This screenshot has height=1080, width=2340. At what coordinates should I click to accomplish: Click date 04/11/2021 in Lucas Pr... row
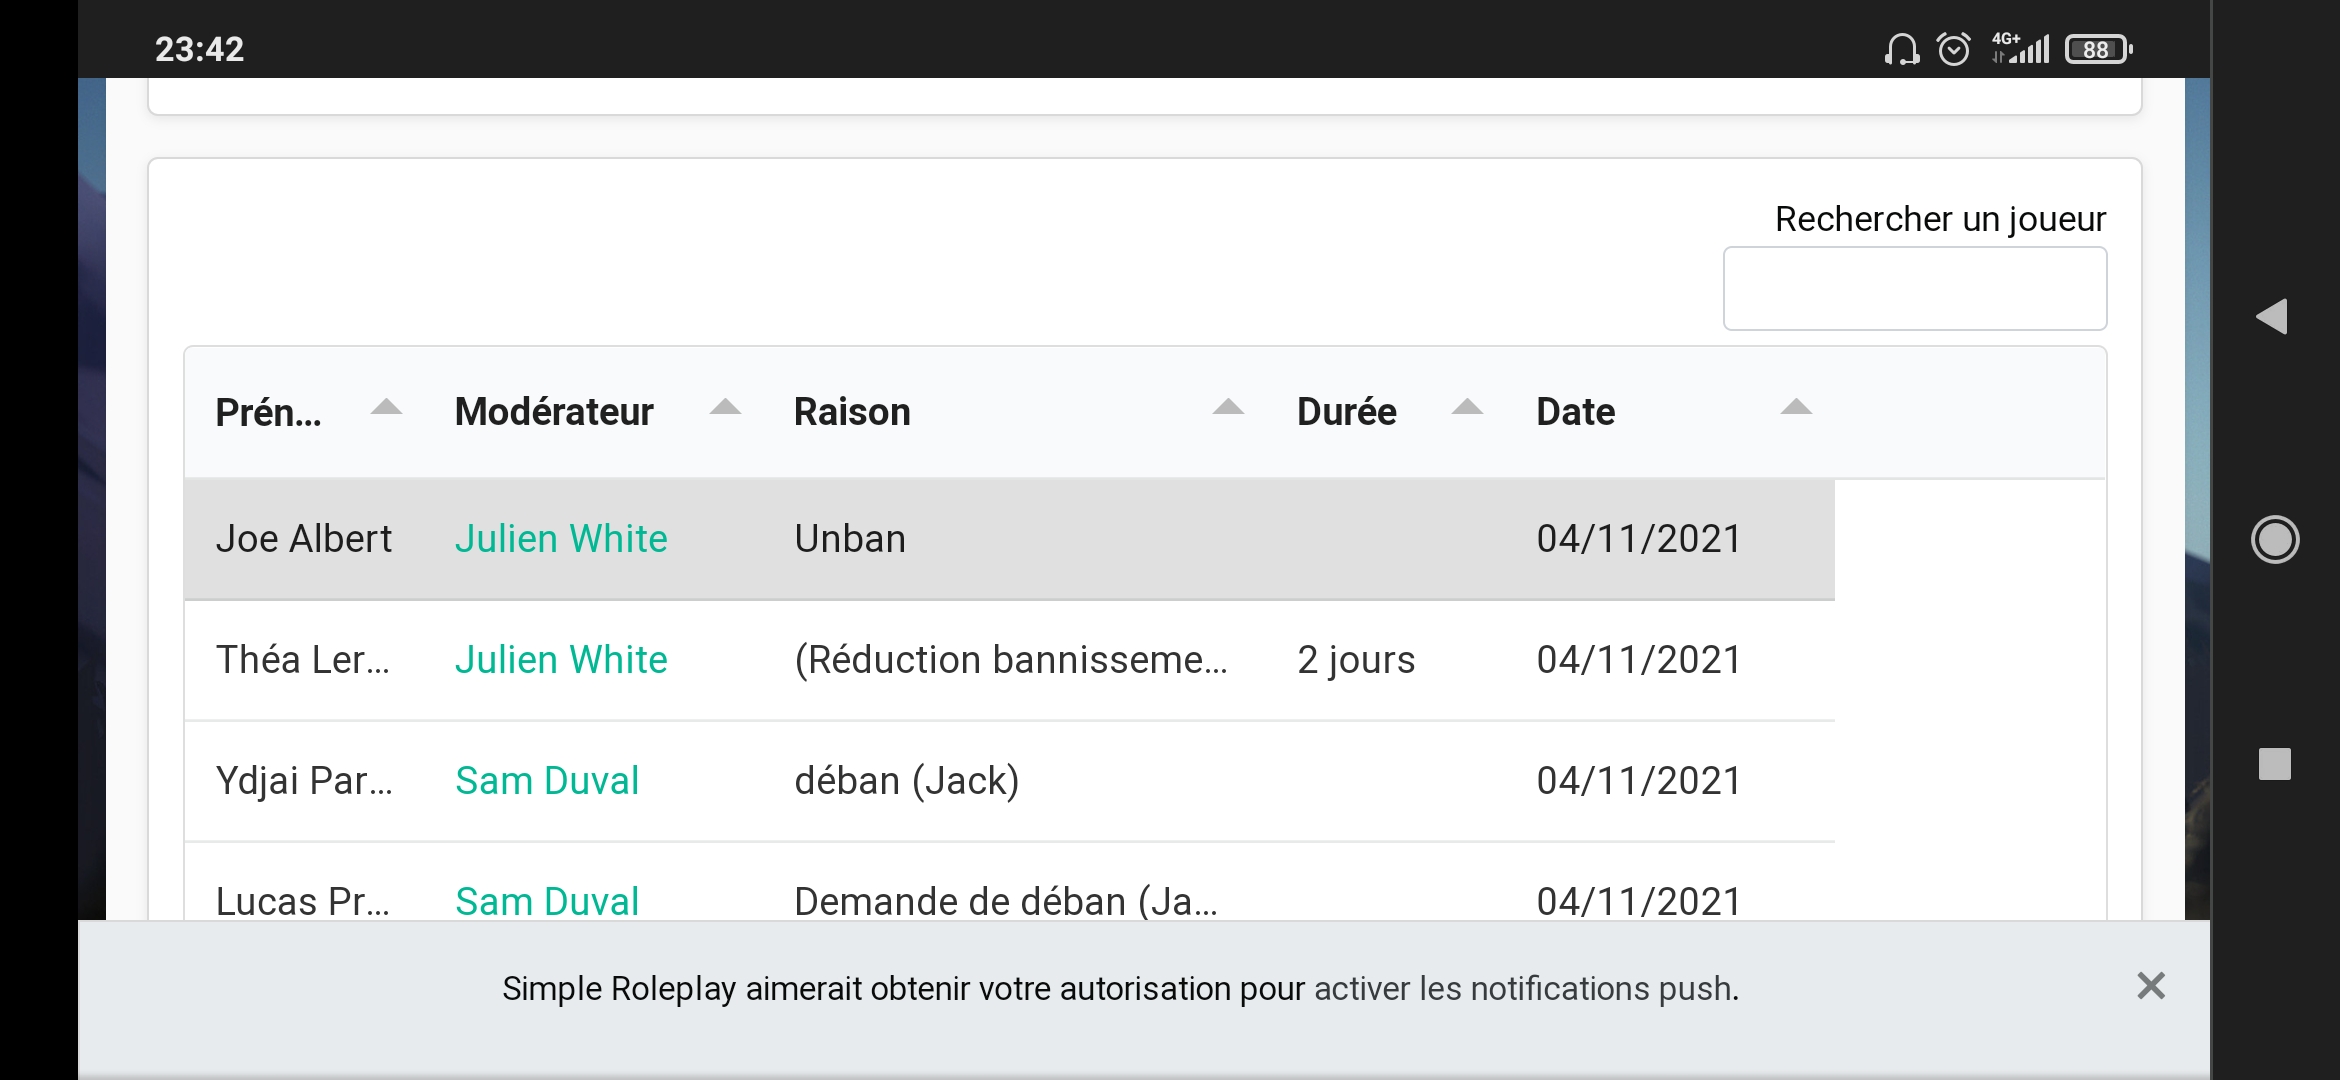(x=1639, y=902)
